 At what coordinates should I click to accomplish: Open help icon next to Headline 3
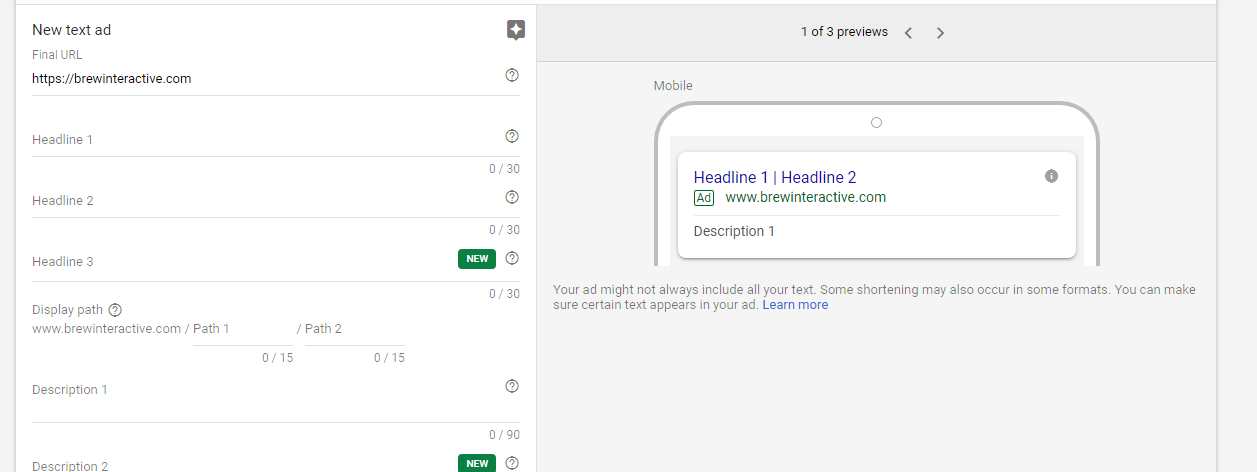pos(512,258)
